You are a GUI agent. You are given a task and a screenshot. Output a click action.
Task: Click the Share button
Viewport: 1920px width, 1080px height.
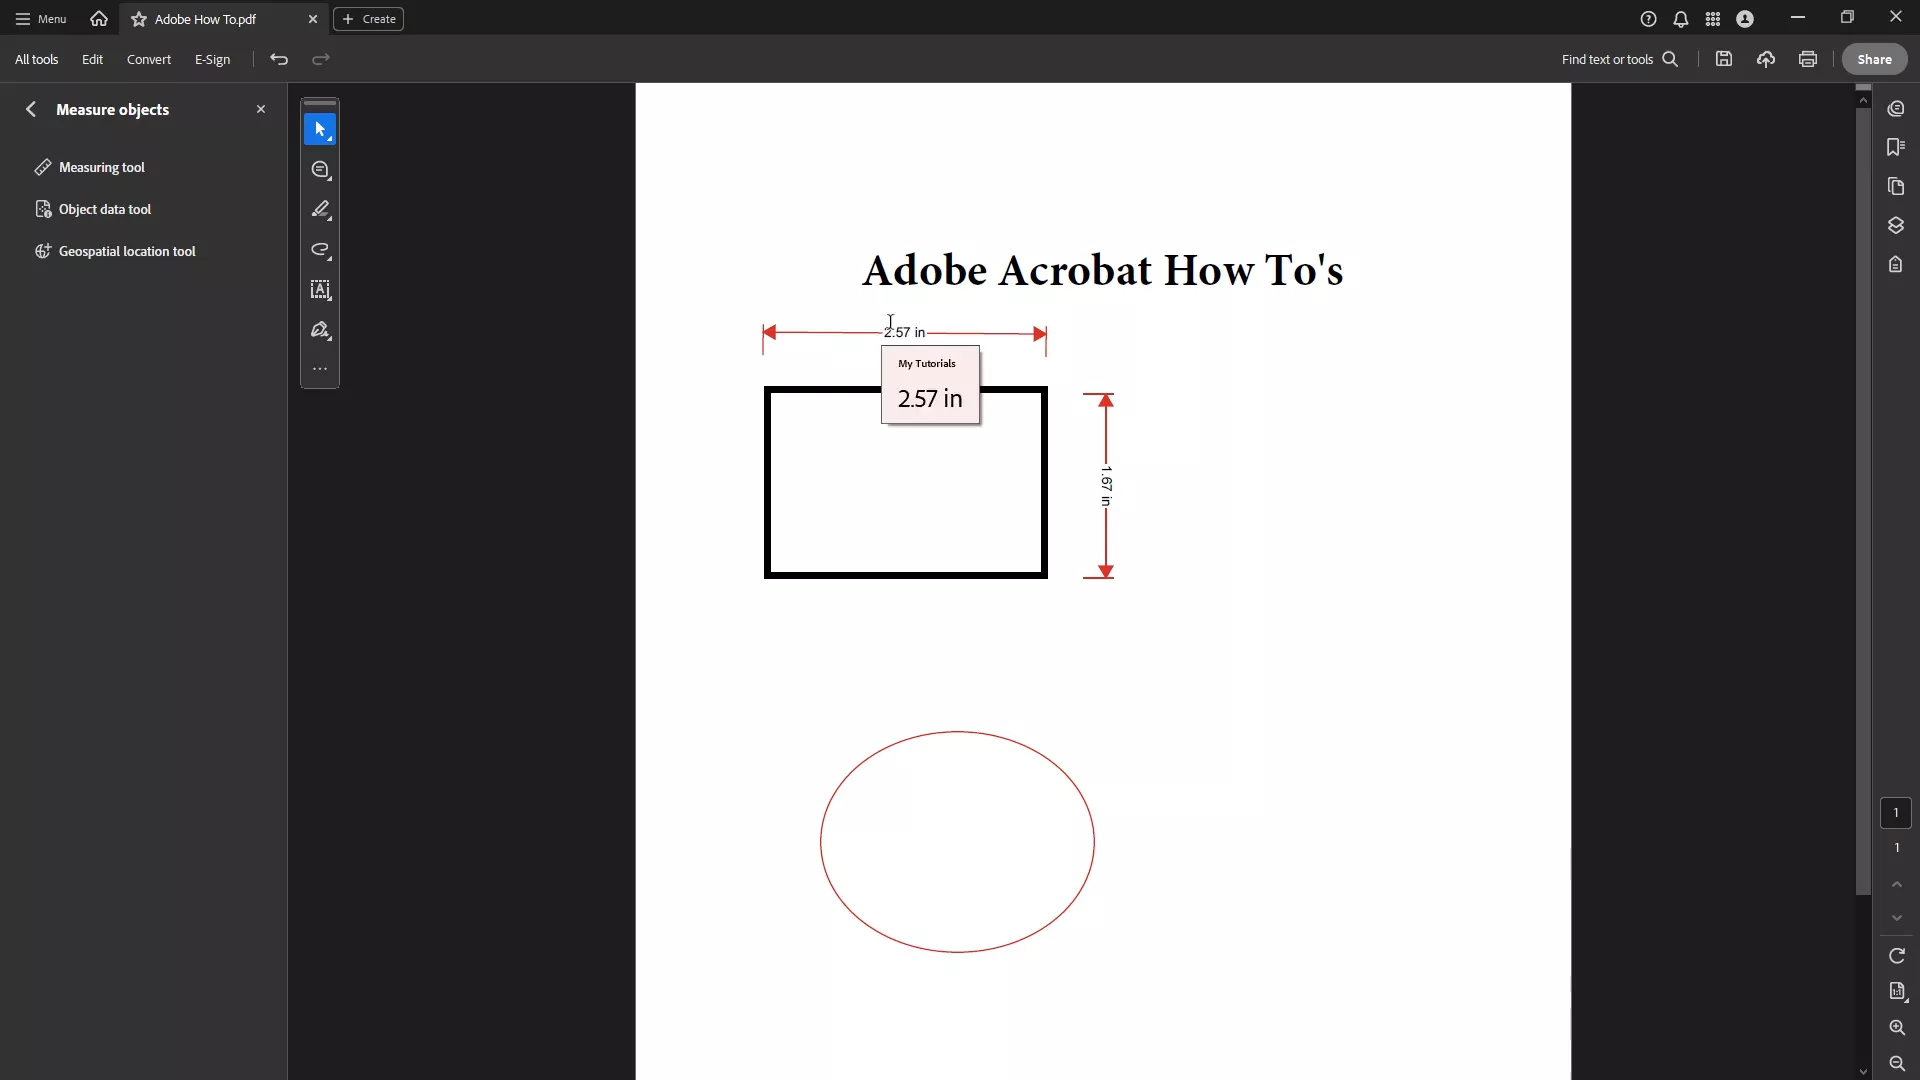pyautogui.click(x=1874, y=59)
